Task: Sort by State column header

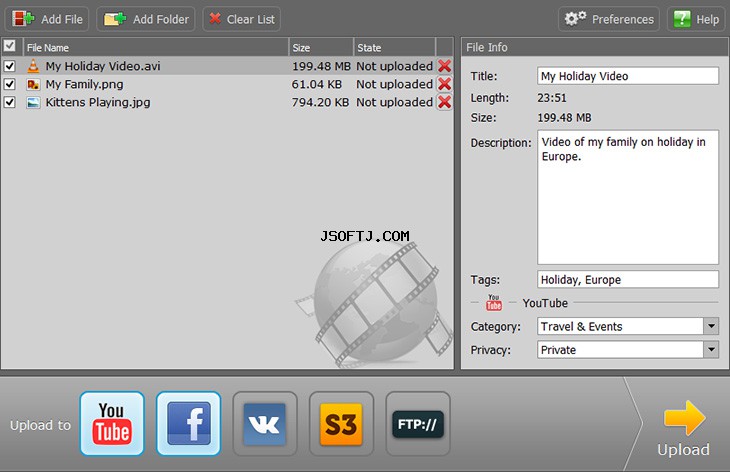Action: click(x=394, y=47)
